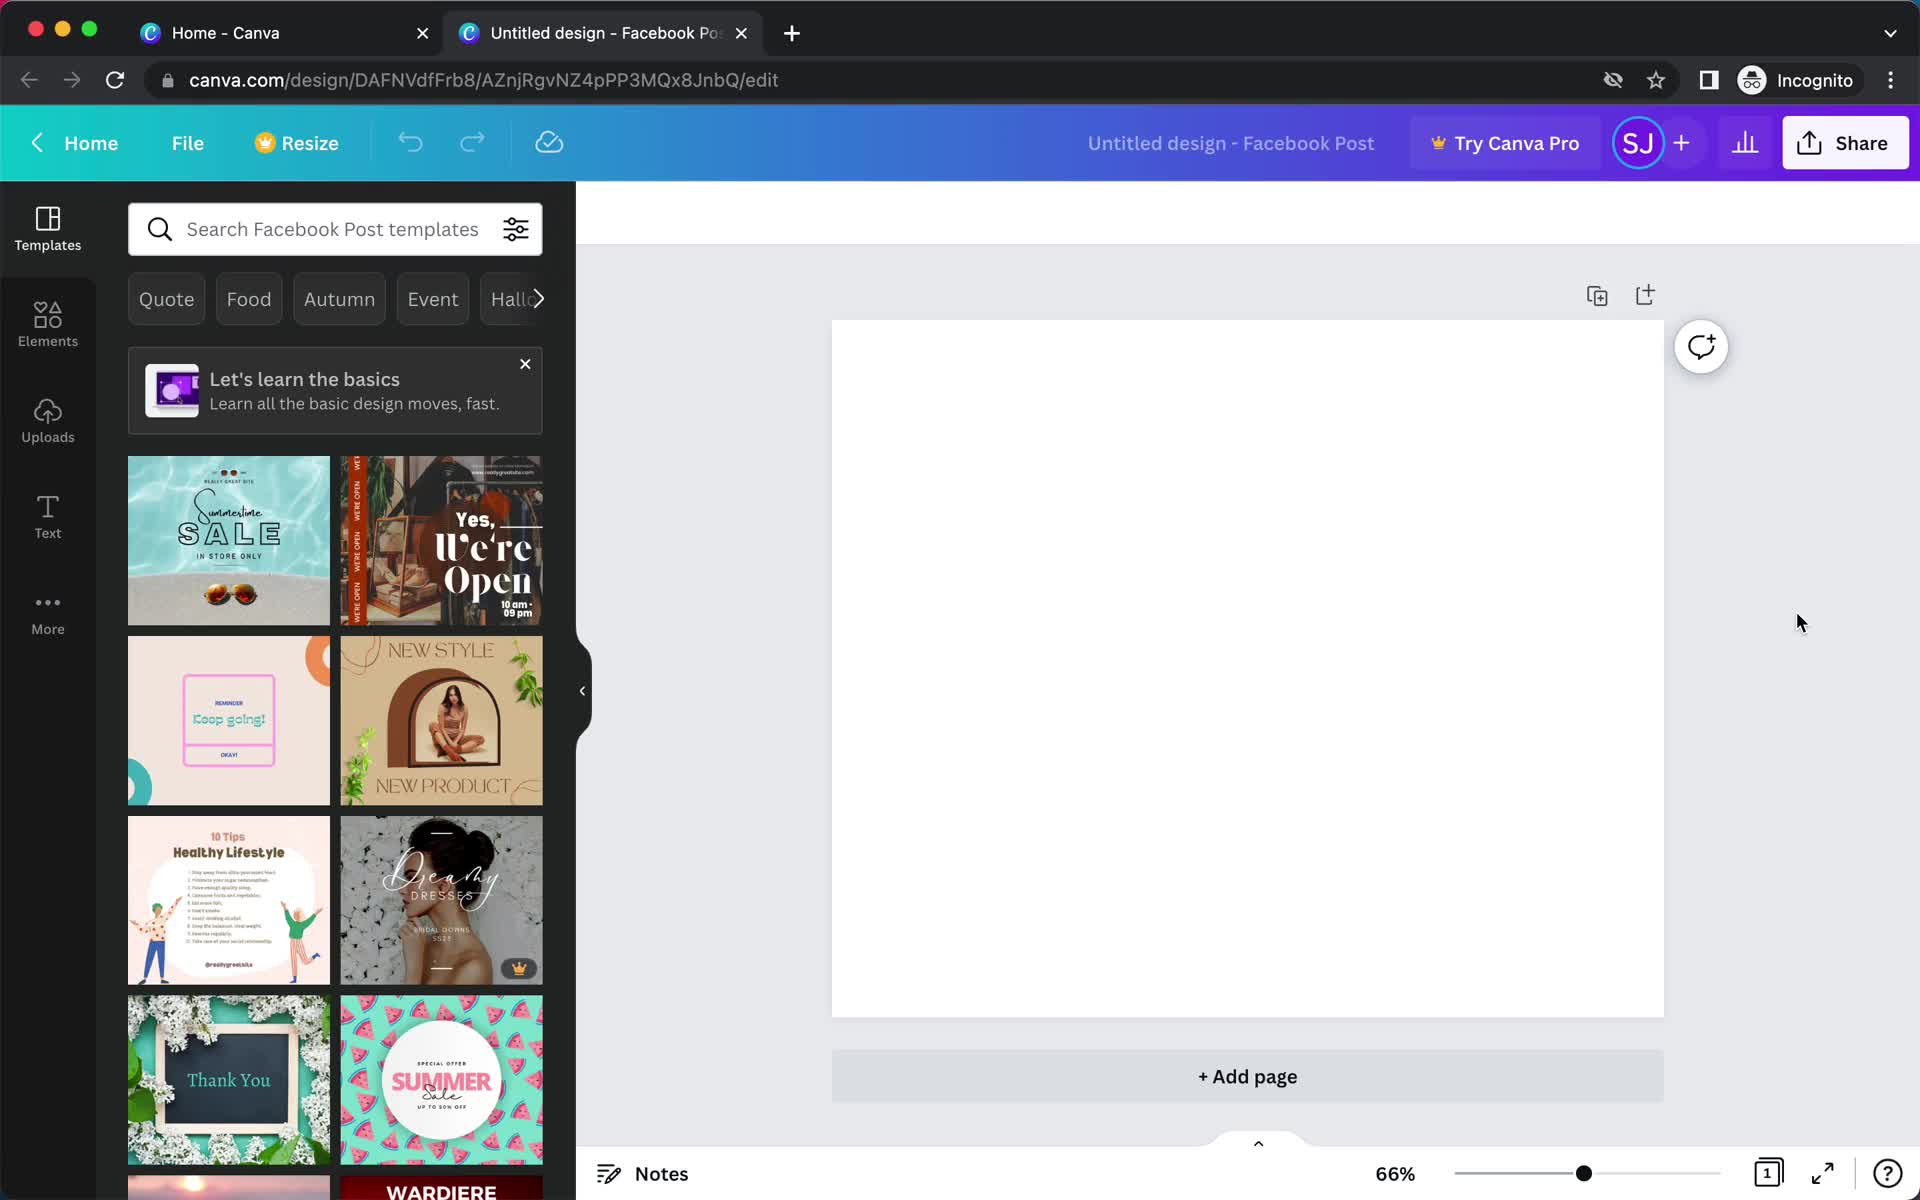Click the Try Canva Pro button
Image resolution: width=1920 pixels, height=1200 pixels.
1505,143
